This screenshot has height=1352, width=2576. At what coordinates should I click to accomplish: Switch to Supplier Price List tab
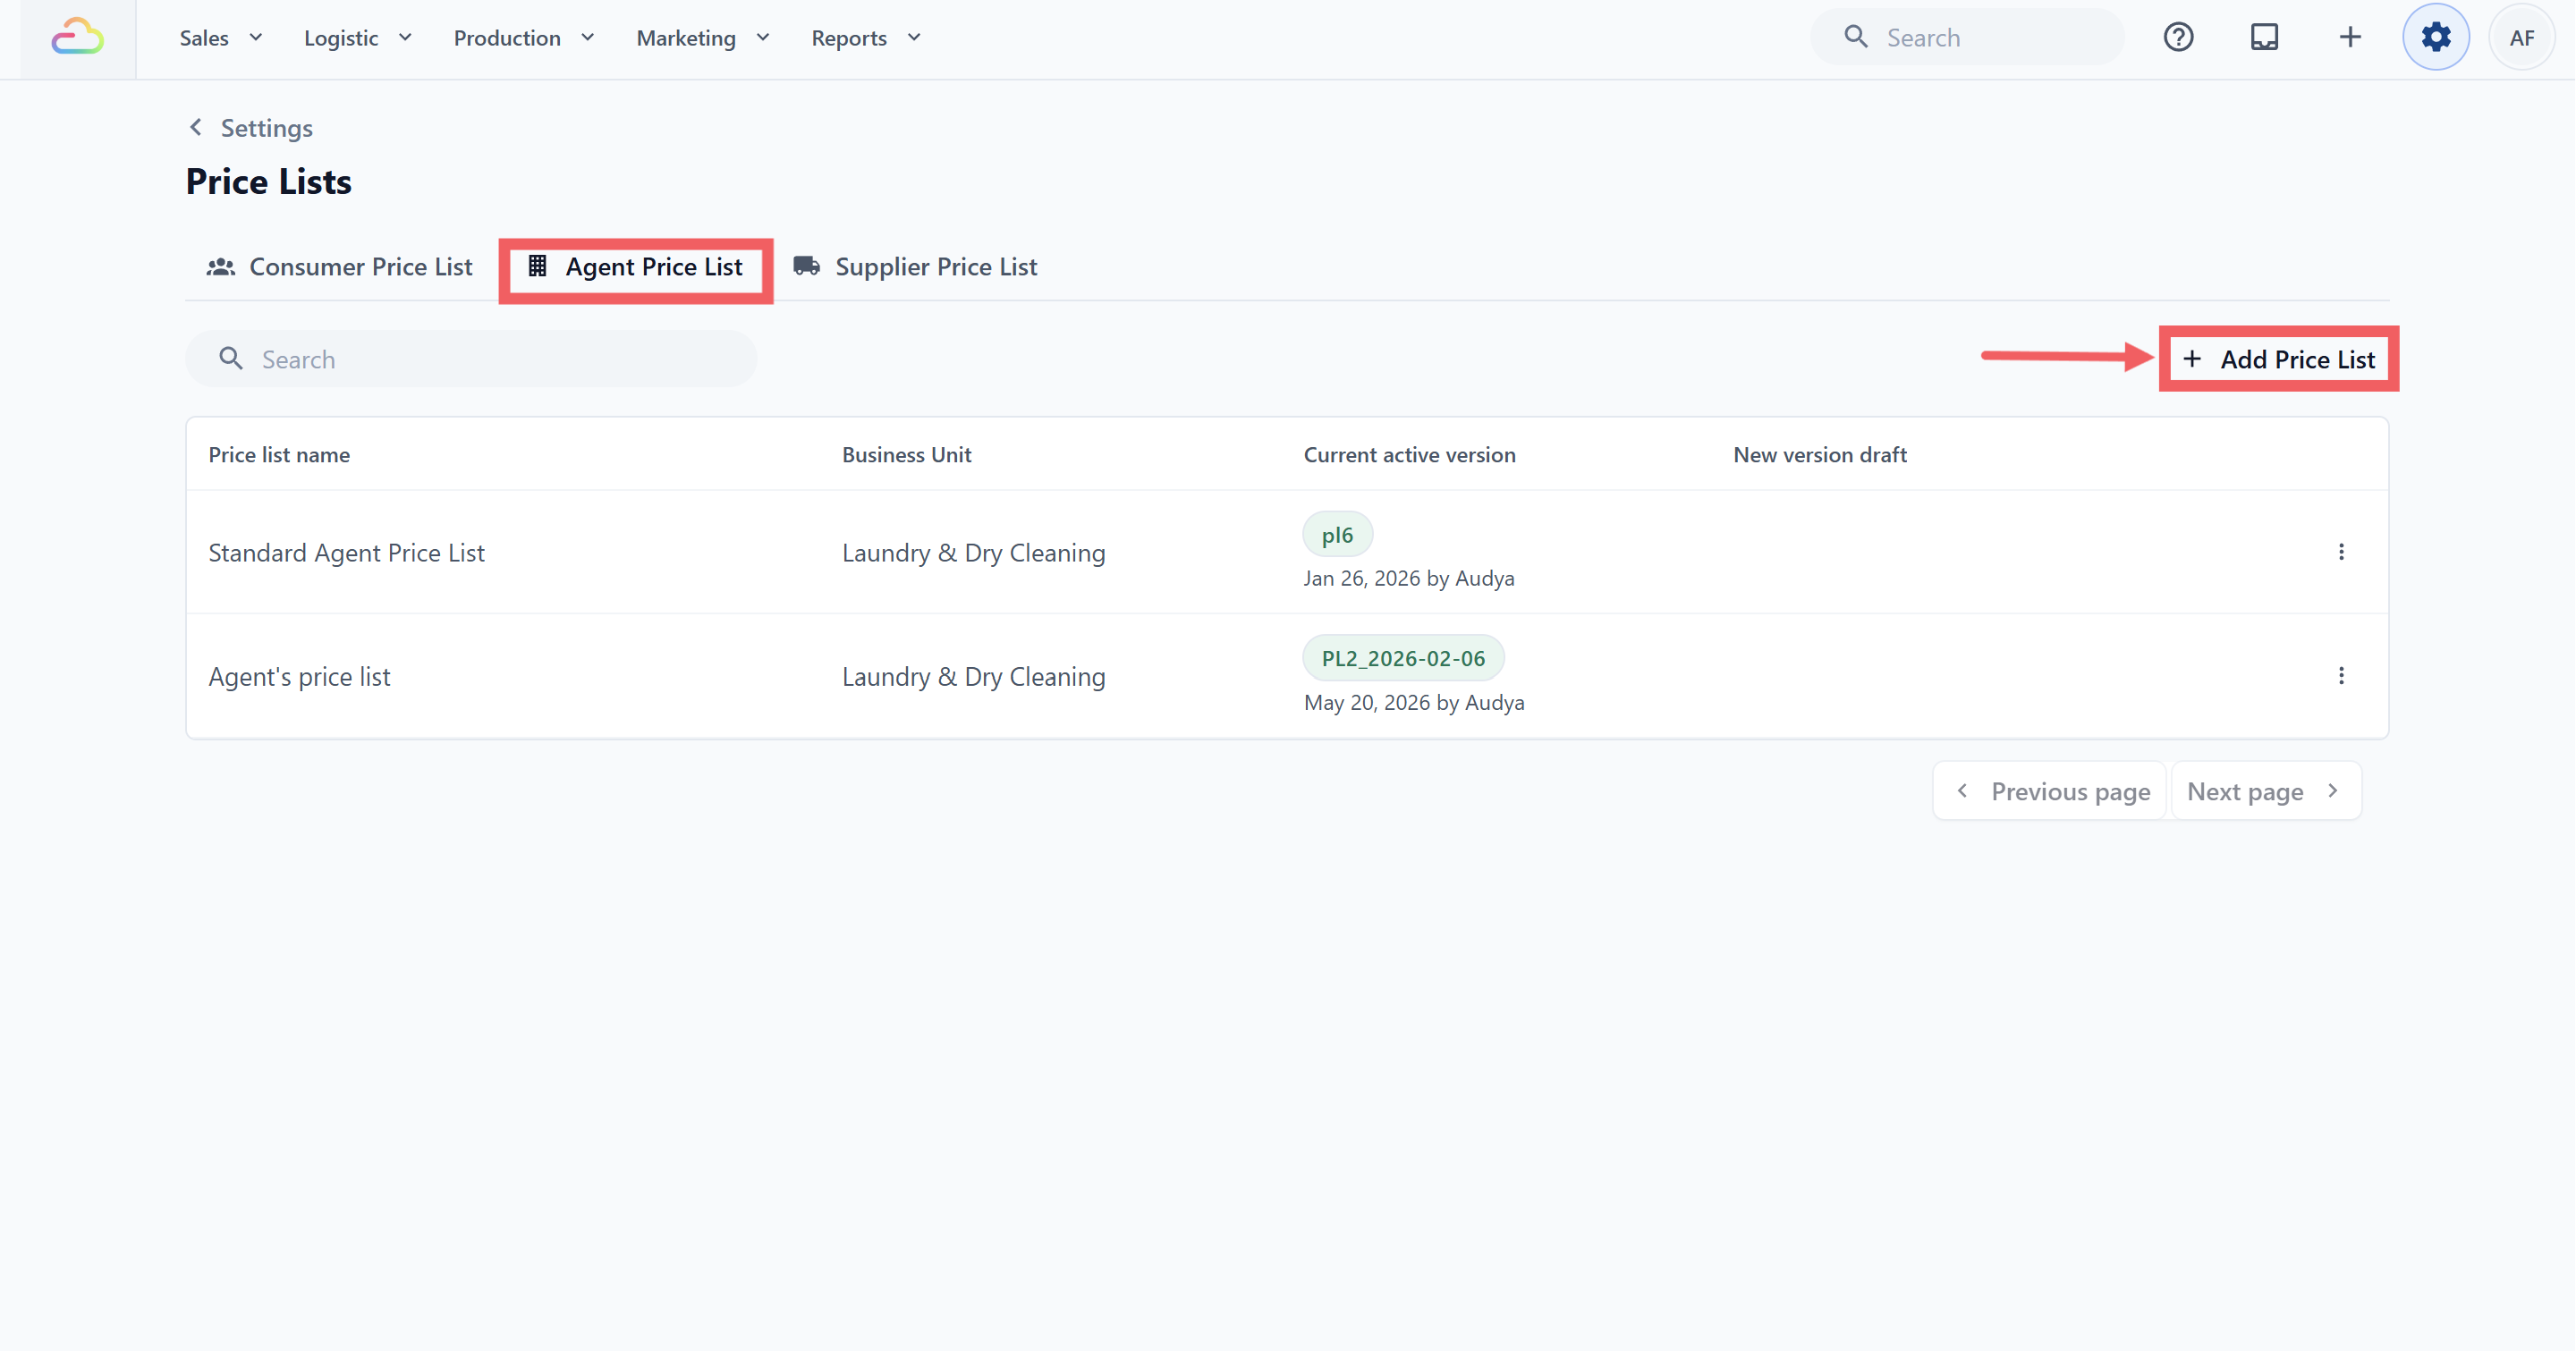(x=915, y=267)
